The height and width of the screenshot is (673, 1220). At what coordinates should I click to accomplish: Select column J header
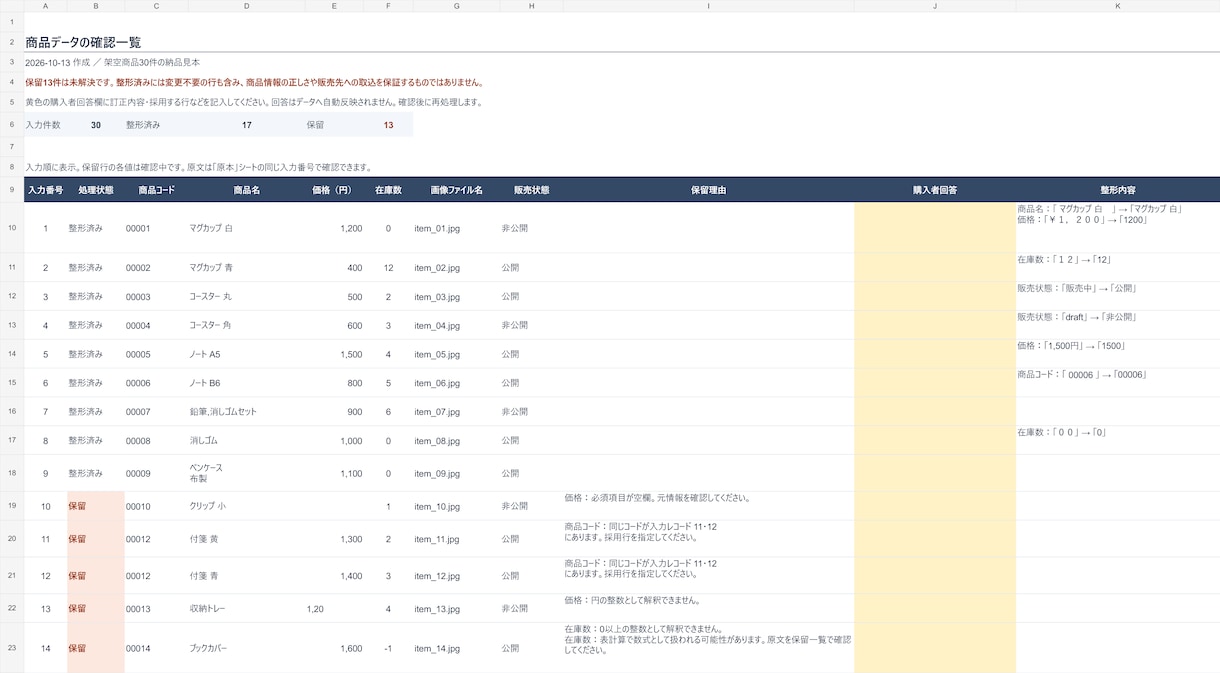point(934,6)
